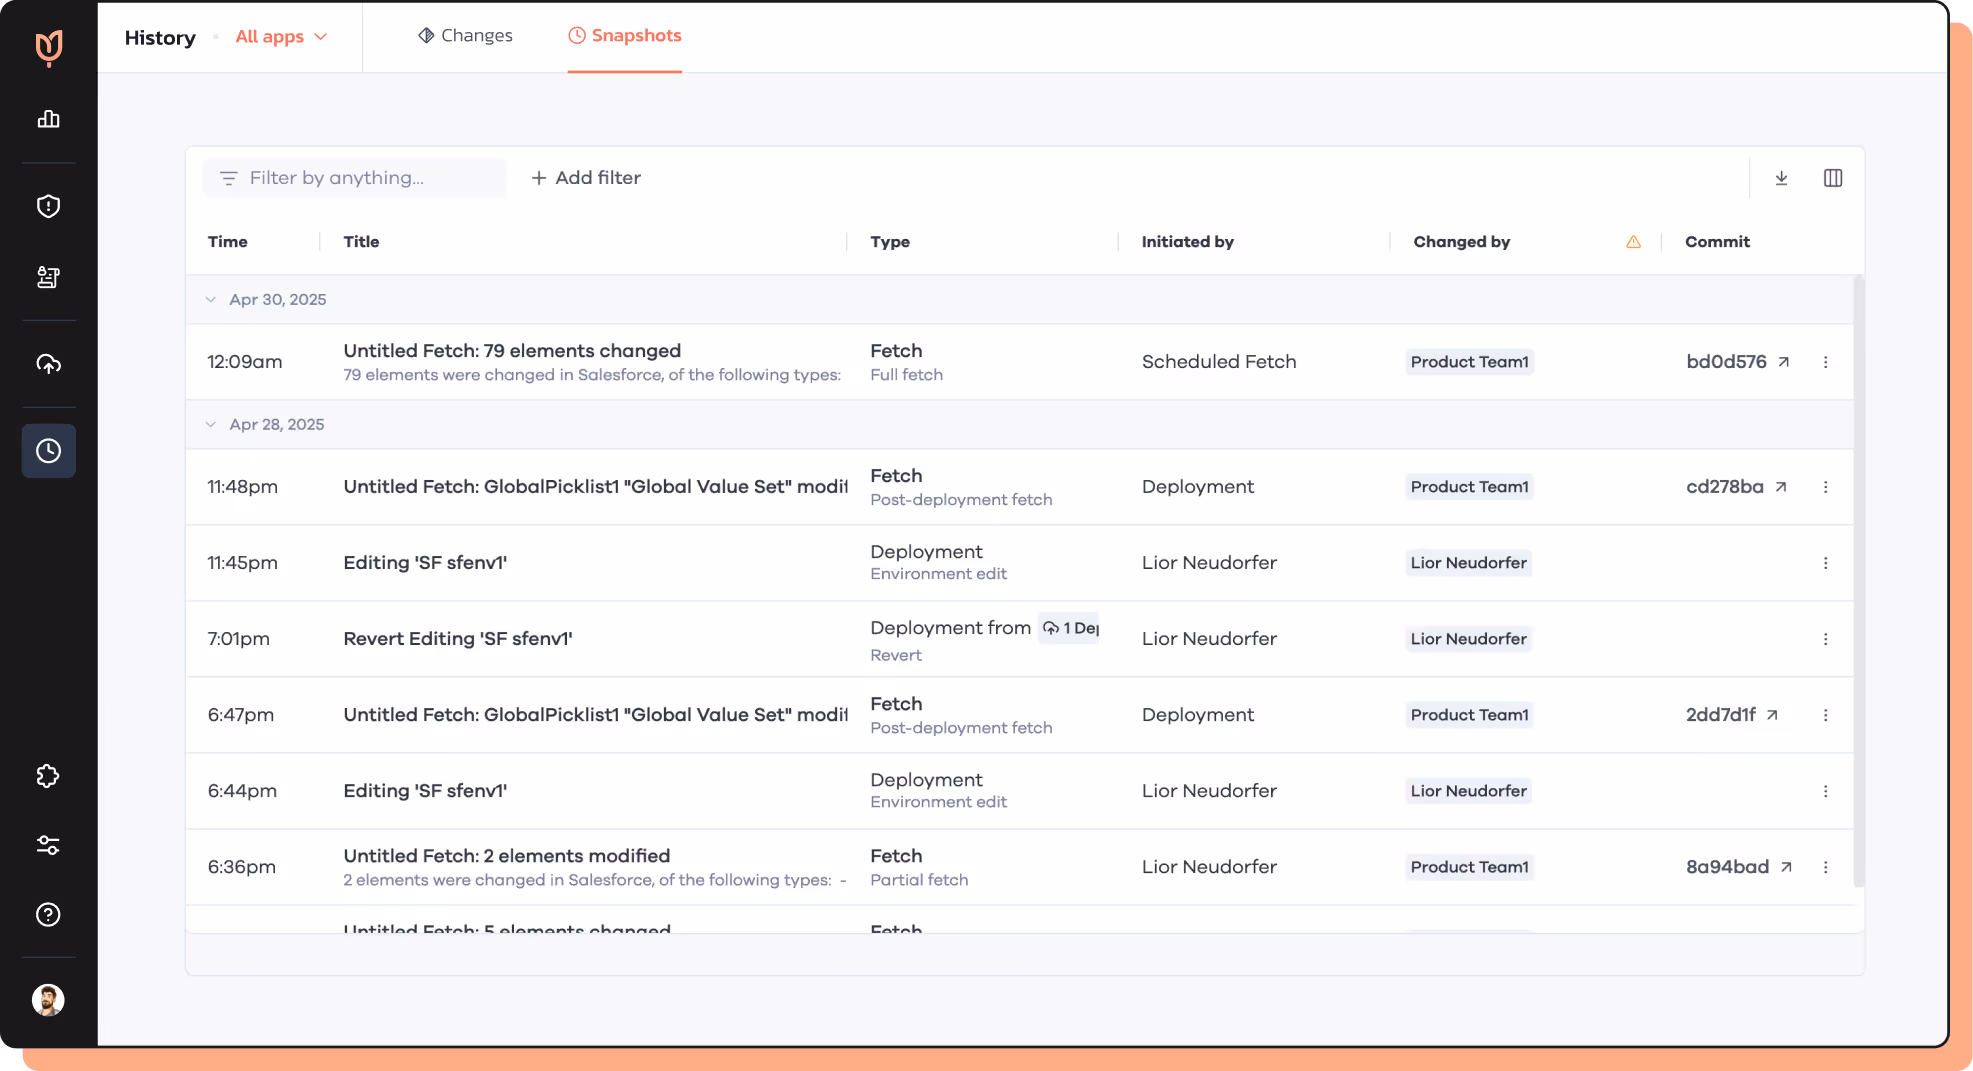The width and height of the screenshot is (1973, 1071).
Task: Open the cloud upload deploy icon in sidebar
Action: click(48, 364)
